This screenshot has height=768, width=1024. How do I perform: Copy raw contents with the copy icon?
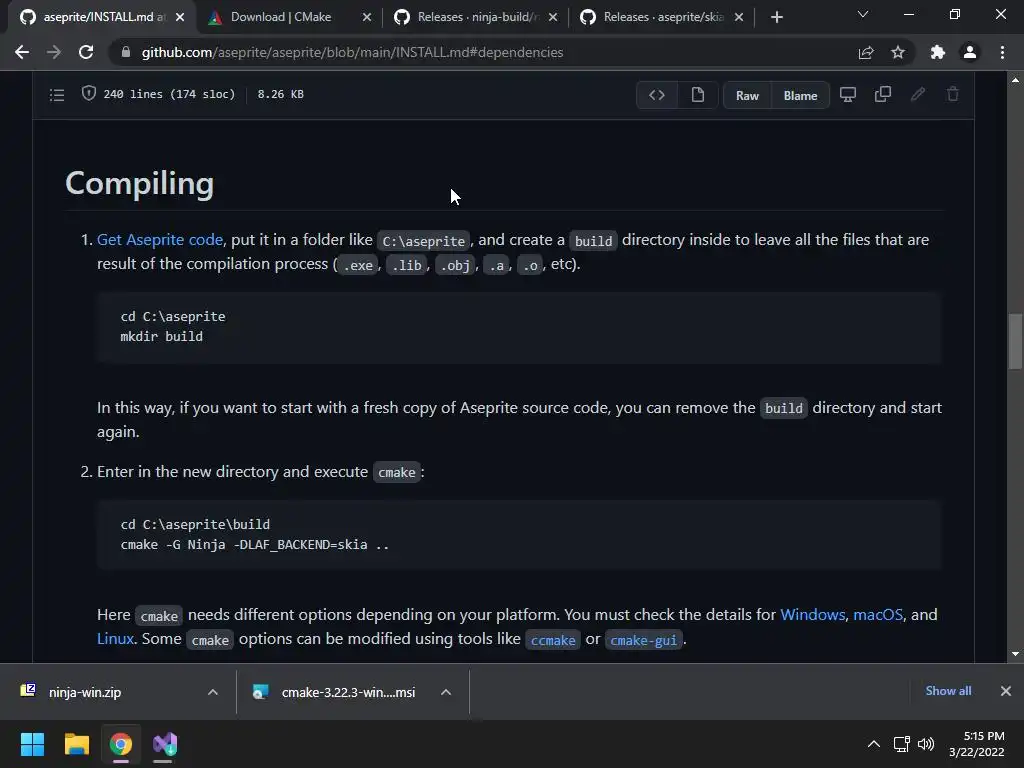(882, 95)
